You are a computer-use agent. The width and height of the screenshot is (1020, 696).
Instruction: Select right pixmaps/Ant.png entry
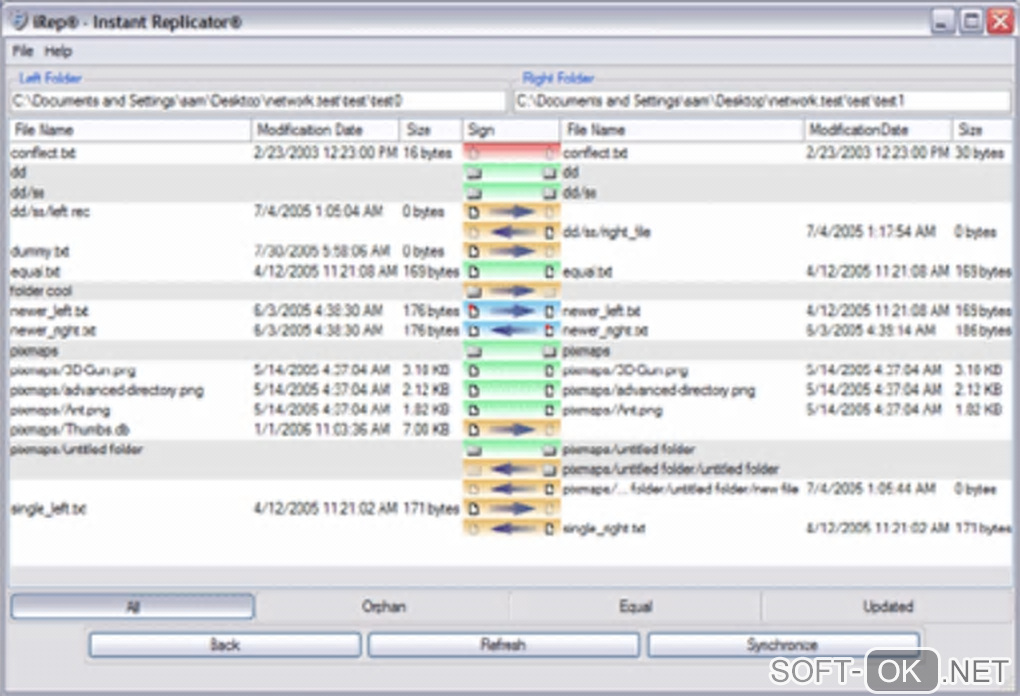(613, 410)
